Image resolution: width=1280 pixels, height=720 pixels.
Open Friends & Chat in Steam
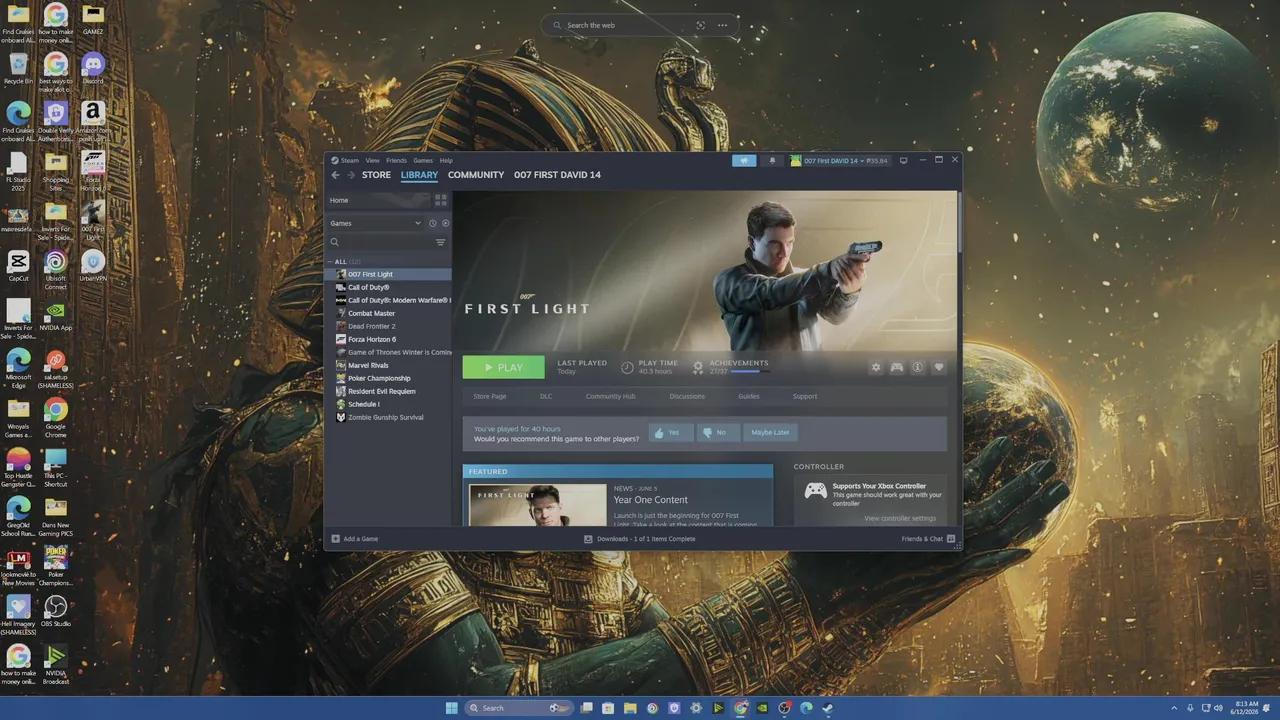point(929,539)
